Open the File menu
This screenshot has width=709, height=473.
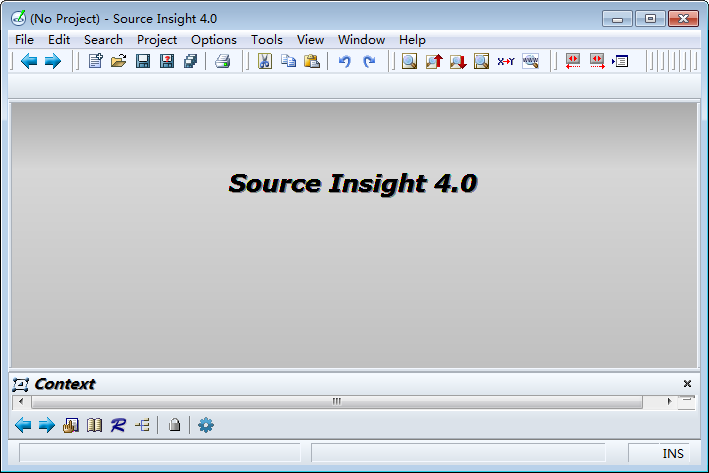pos(24,40)
